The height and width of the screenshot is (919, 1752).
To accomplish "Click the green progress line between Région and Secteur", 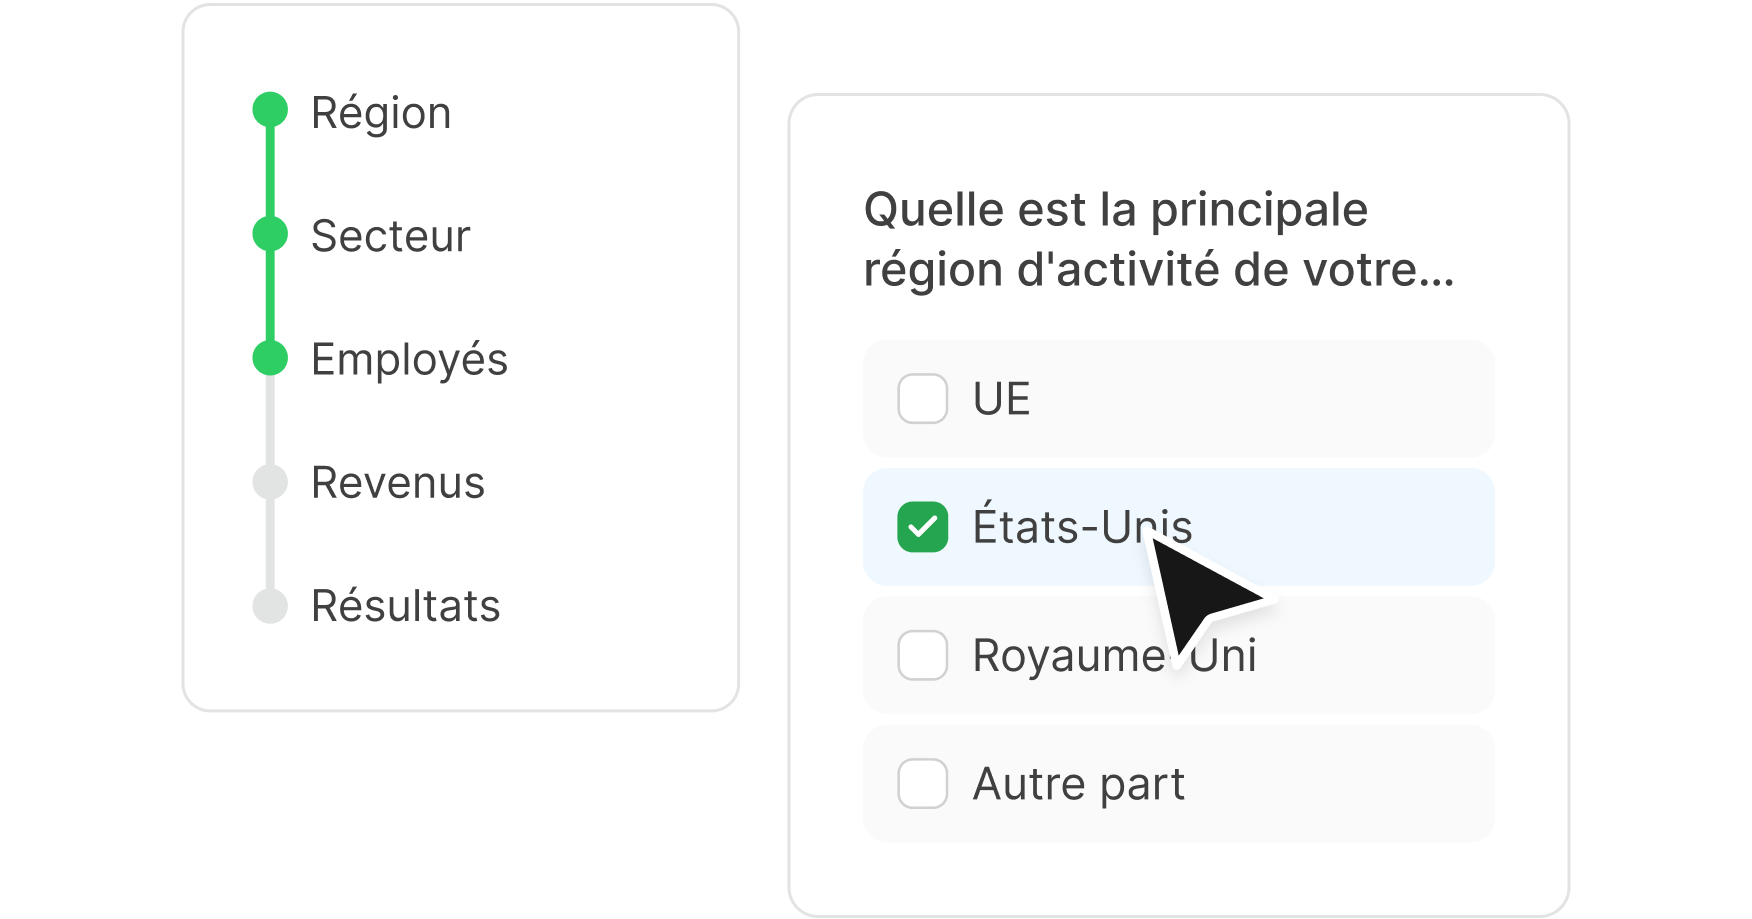I will point(270,172).
